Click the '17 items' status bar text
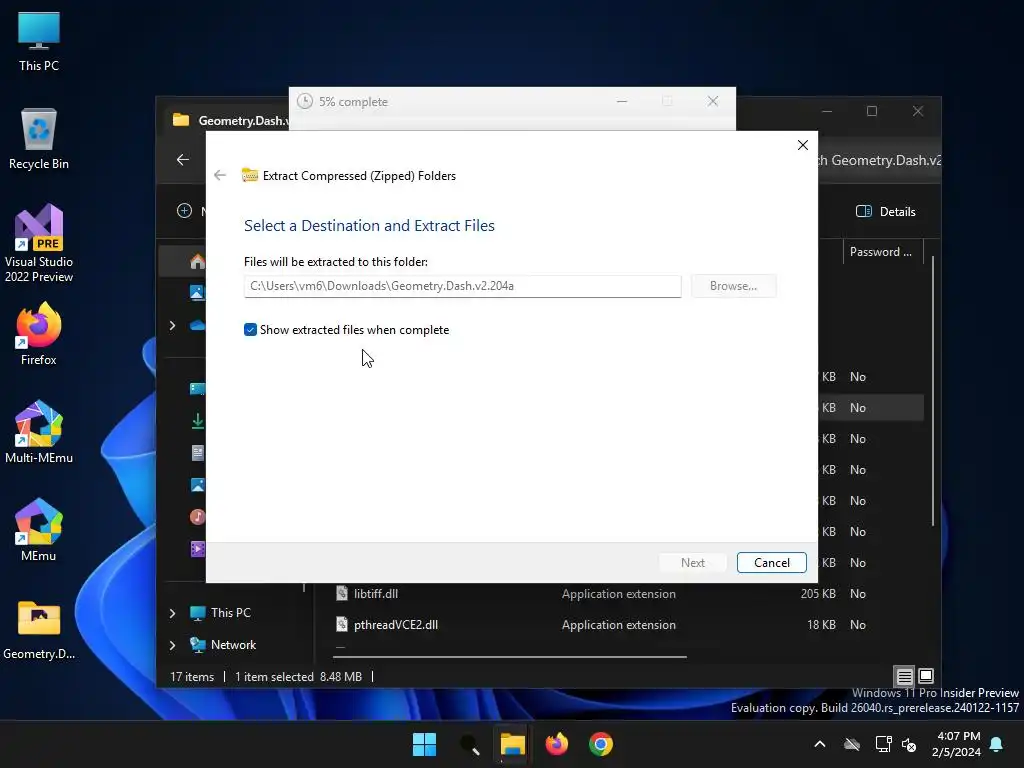 pyautogui.click(x=192, y=677)
